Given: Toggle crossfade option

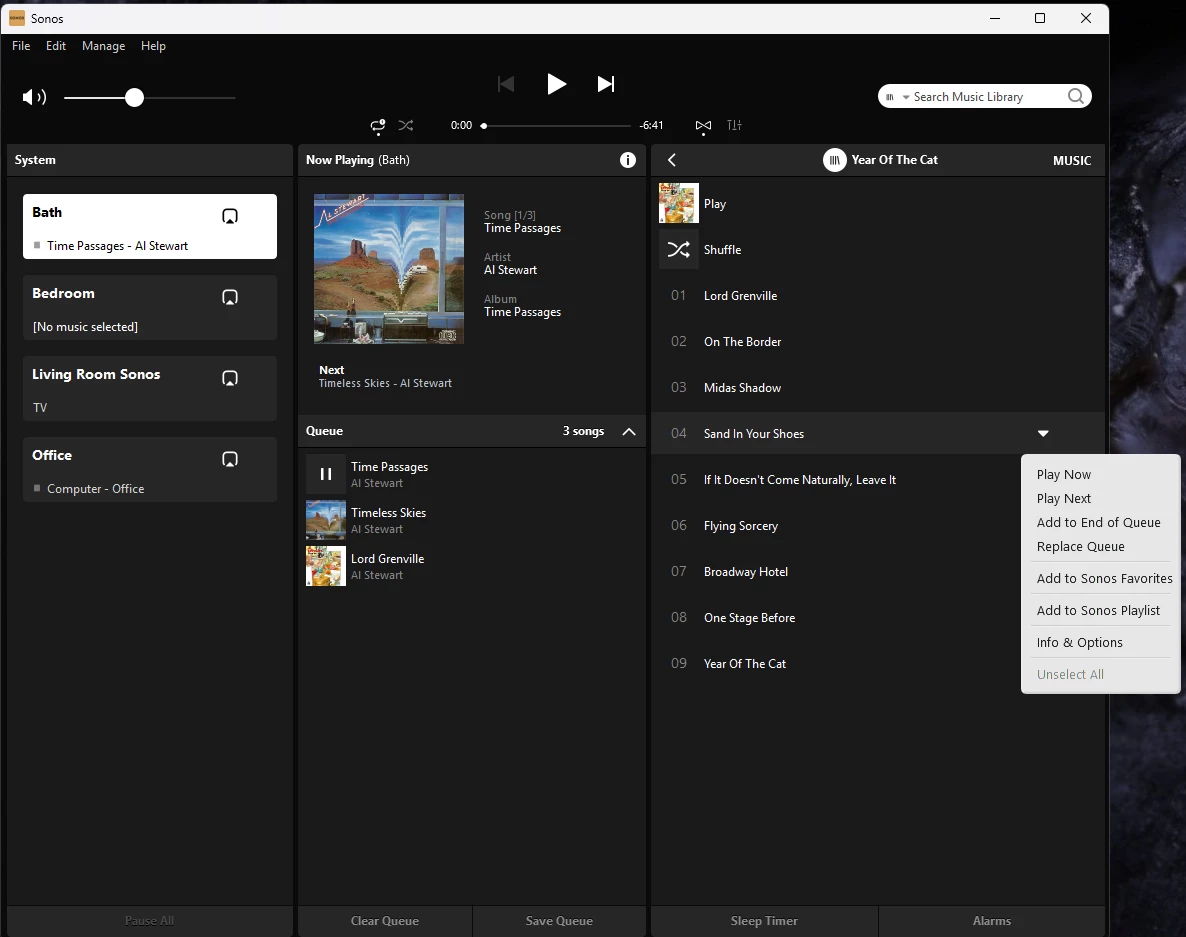Looking at the screenshot, I should click(x=703, y=126).
